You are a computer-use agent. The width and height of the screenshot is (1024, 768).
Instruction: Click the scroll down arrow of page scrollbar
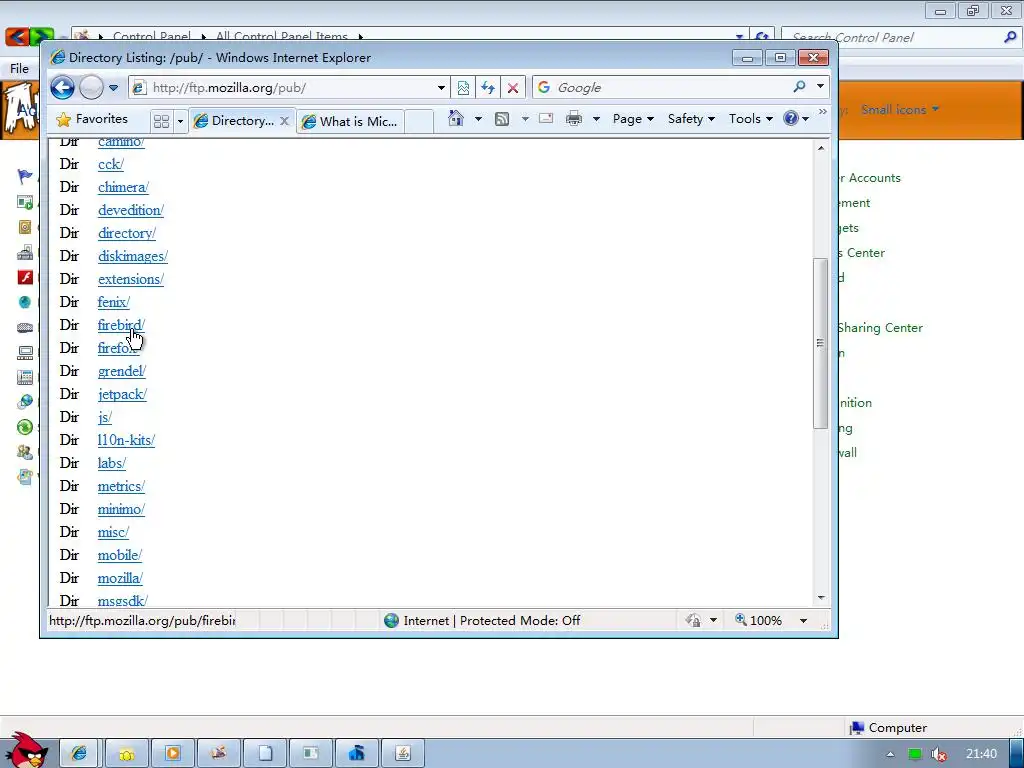(821, 598)
